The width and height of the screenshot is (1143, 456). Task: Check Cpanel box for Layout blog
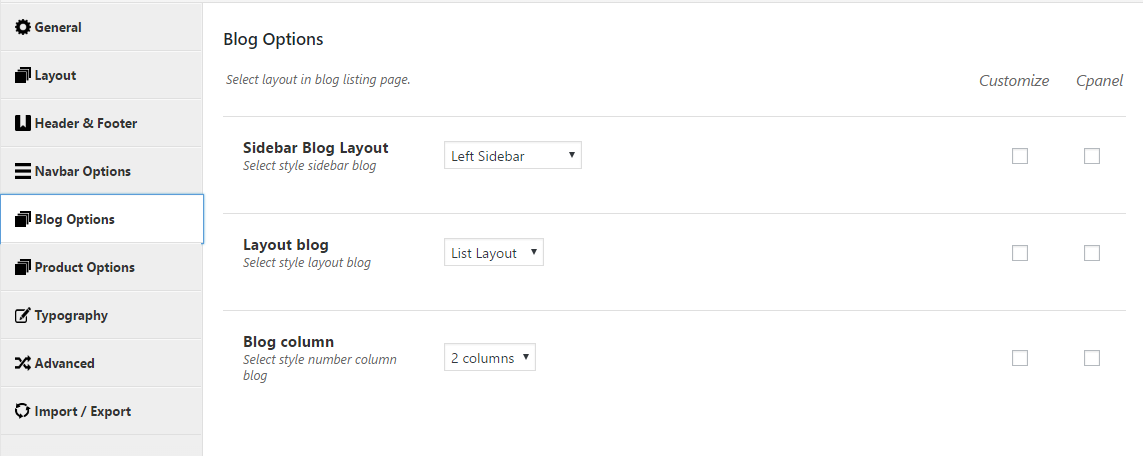point(1091,253)
